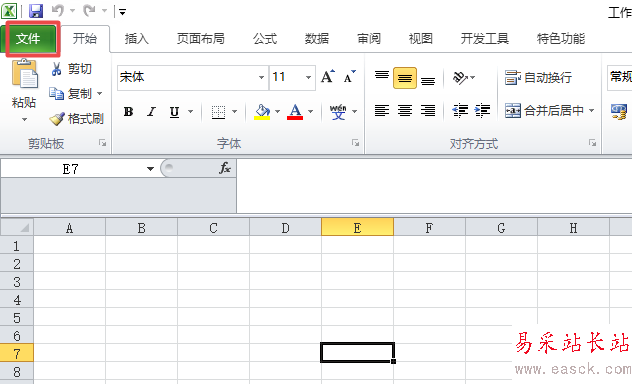Open the 对齐方式 dialog launcher
The width and height of the screenshot is (632, 384).
(592, 143)
